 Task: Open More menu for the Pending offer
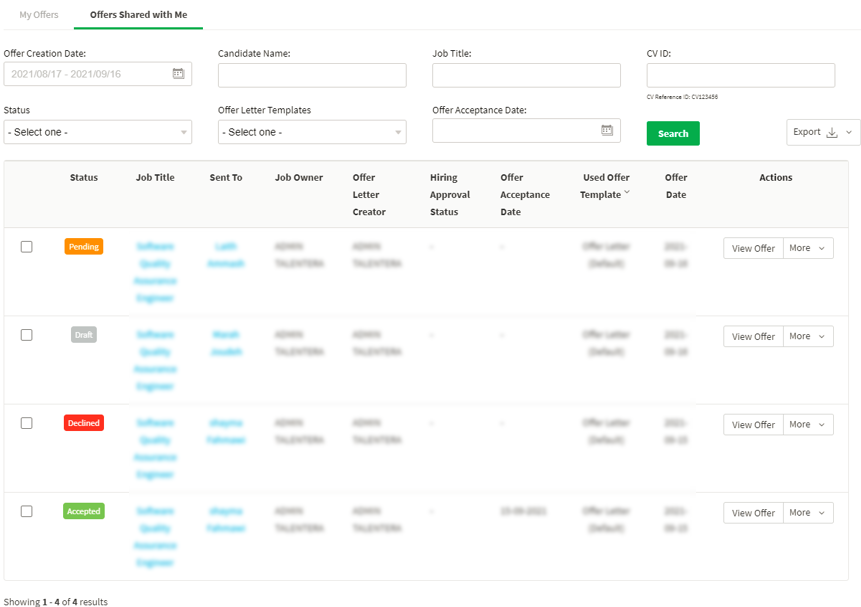tap(808, 248)
